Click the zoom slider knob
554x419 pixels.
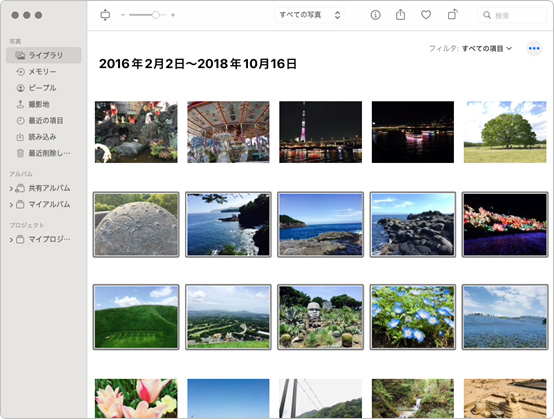(155, 15)
